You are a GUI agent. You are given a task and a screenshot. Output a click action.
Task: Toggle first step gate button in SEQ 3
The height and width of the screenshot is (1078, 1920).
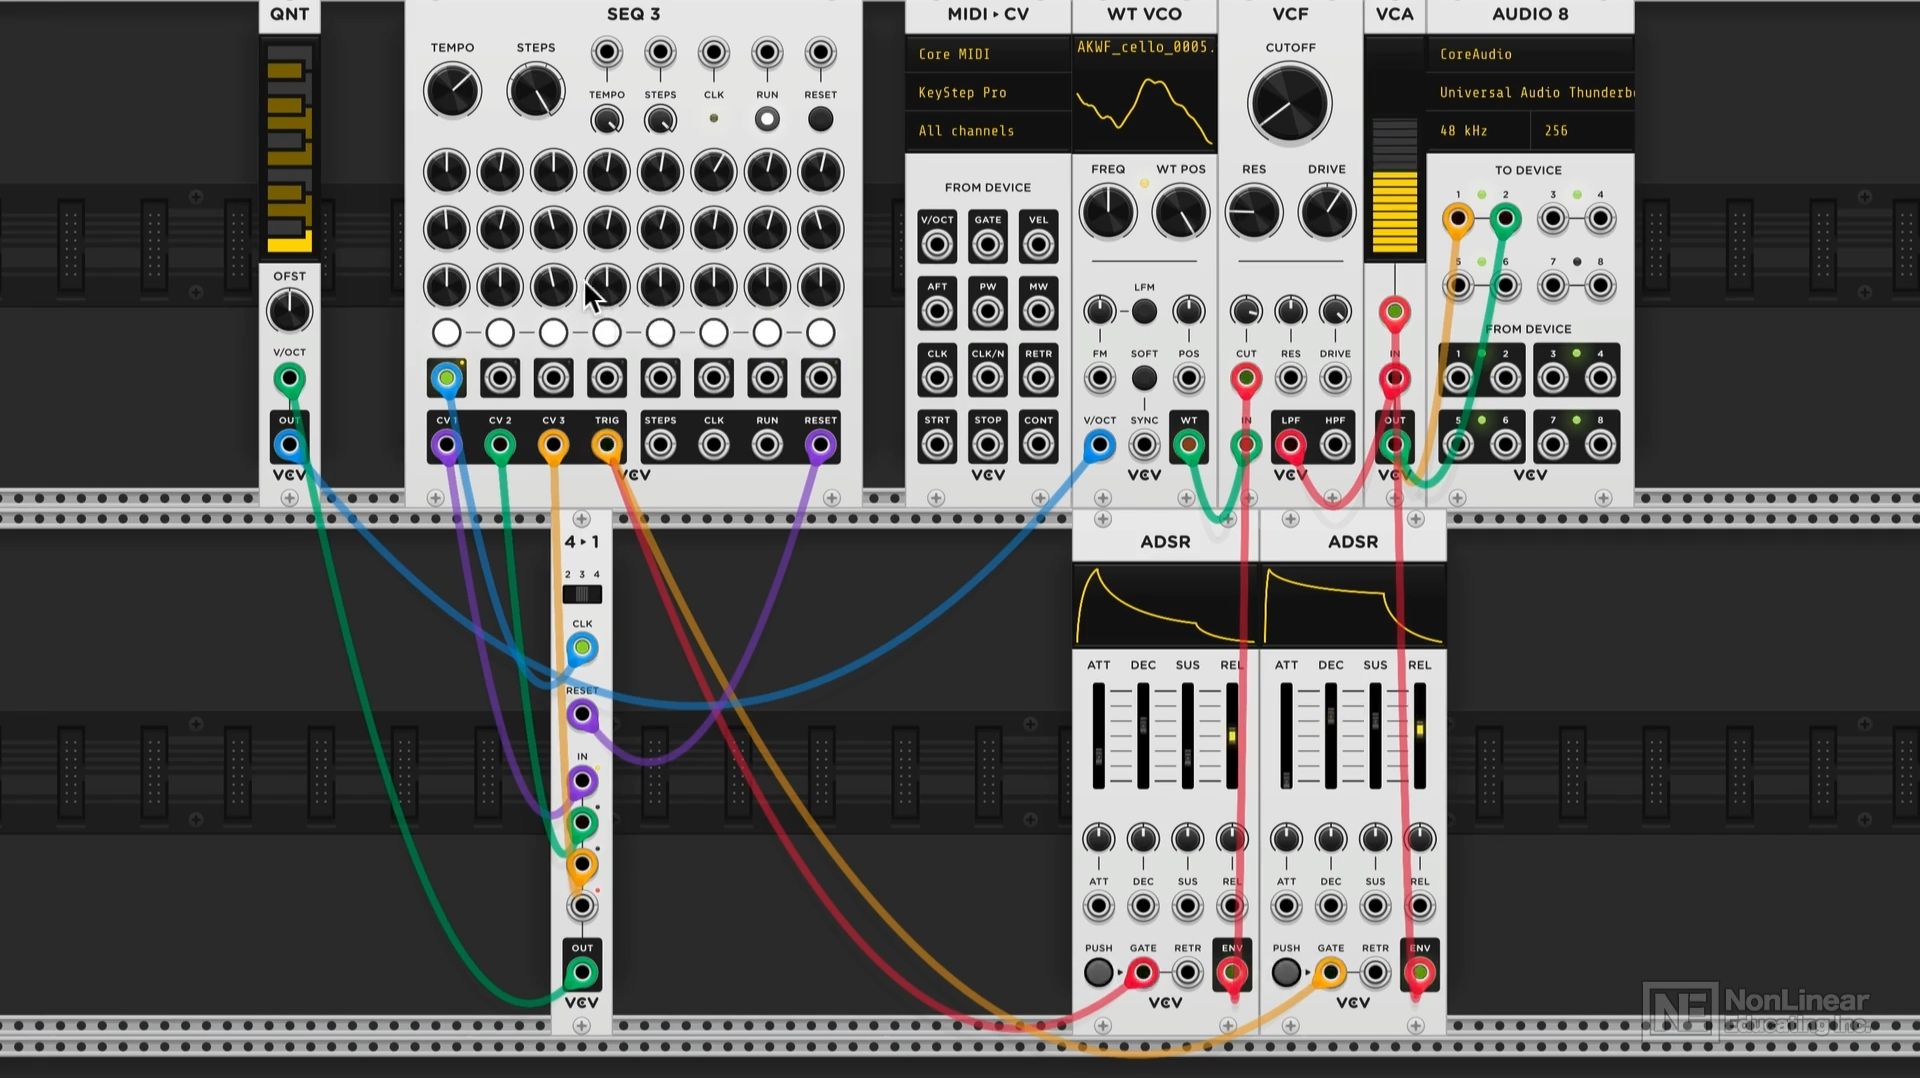446,333
